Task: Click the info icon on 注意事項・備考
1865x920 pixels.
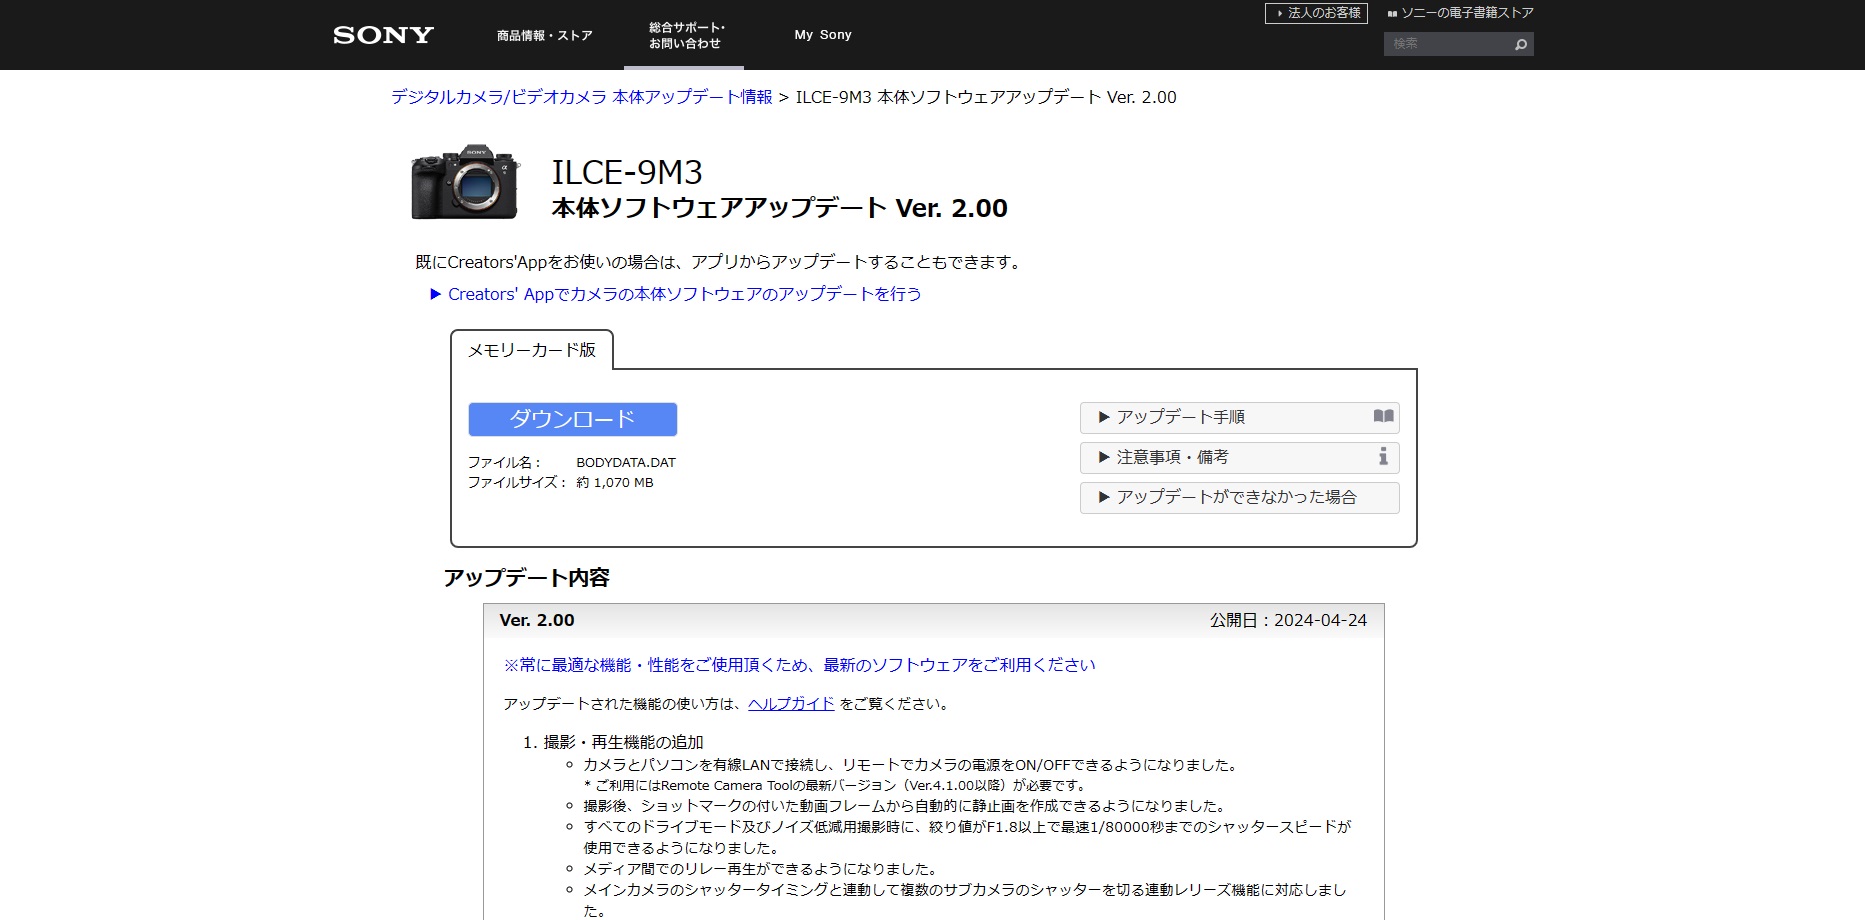Action: pos(1383,457)
